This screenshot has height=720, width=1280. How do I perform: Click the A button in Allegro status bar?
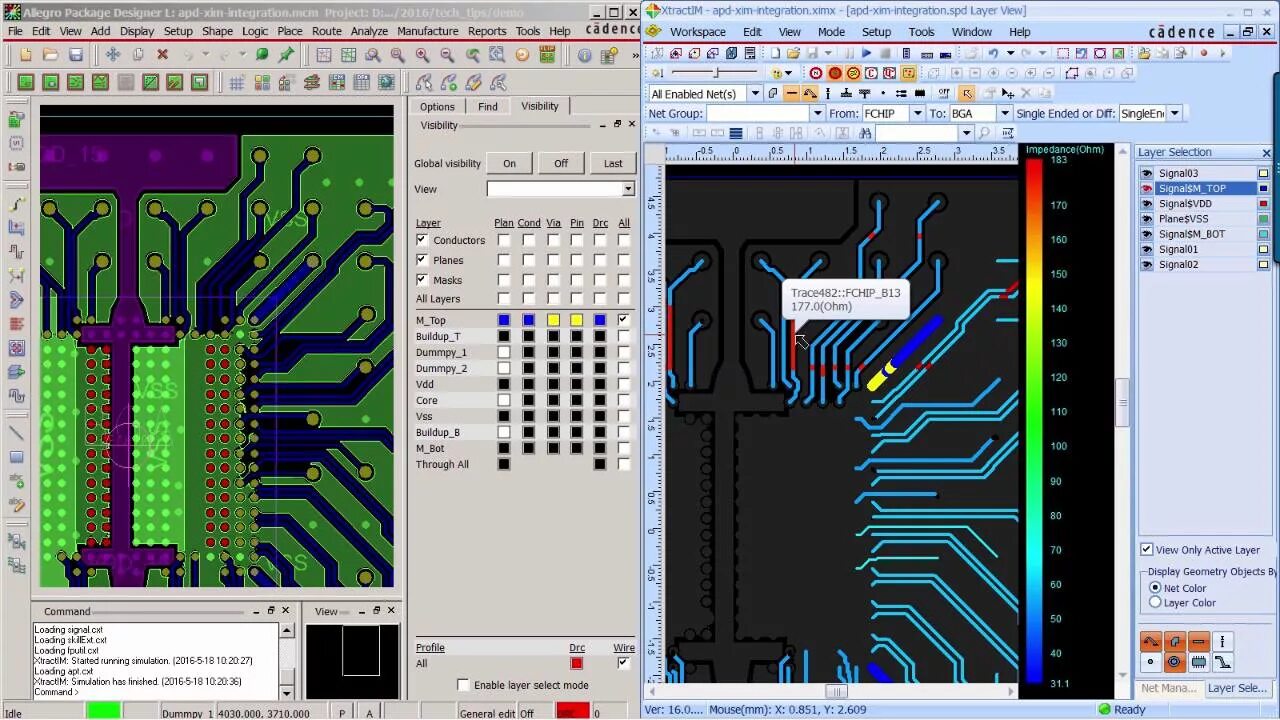click(369, 712)
